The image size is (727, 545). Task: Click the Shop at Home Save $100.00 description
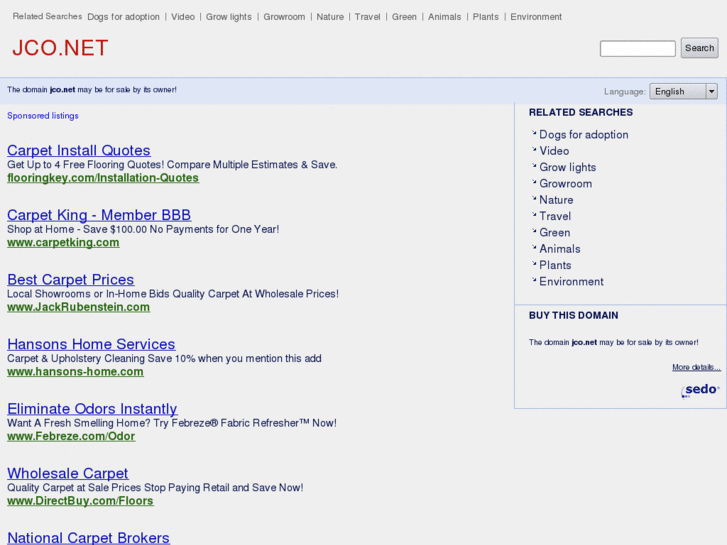coord(143,229)
